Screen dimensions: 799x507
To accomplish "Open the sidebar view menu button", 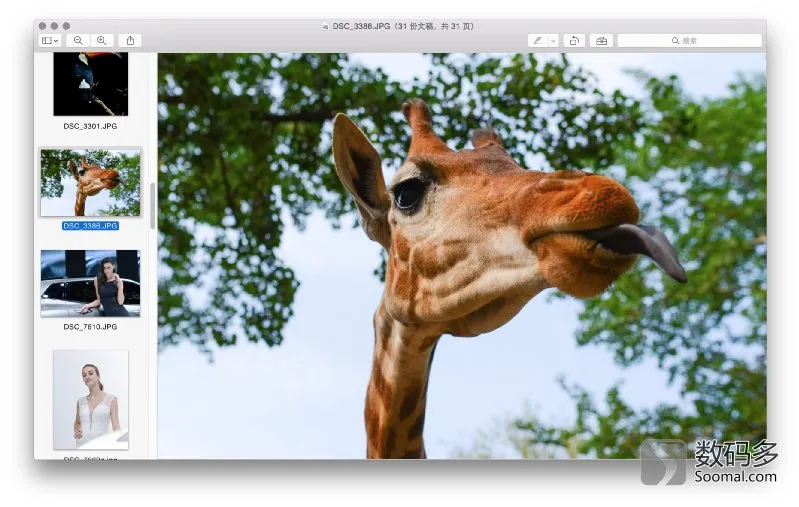I will tap(49, 41).
